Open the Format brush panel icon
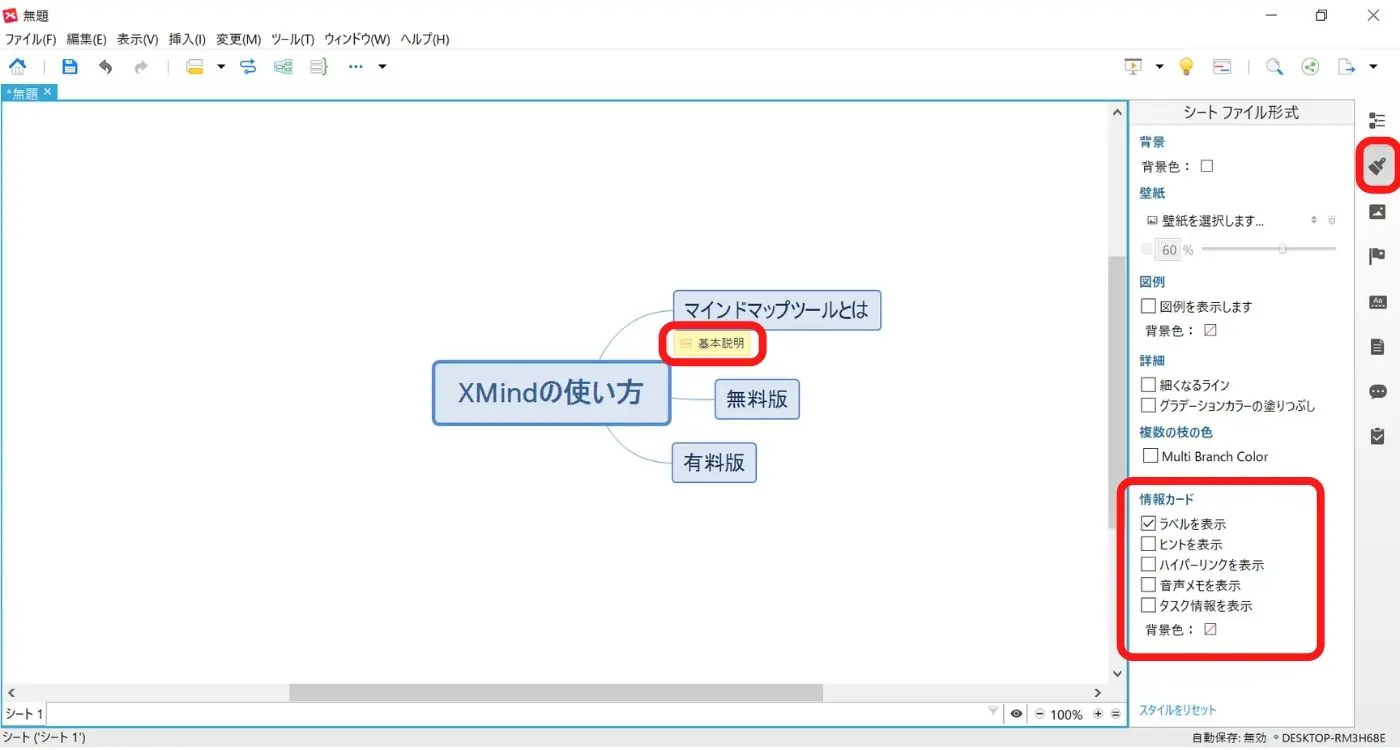The image size is (1400, 750). click(1377, 165)
